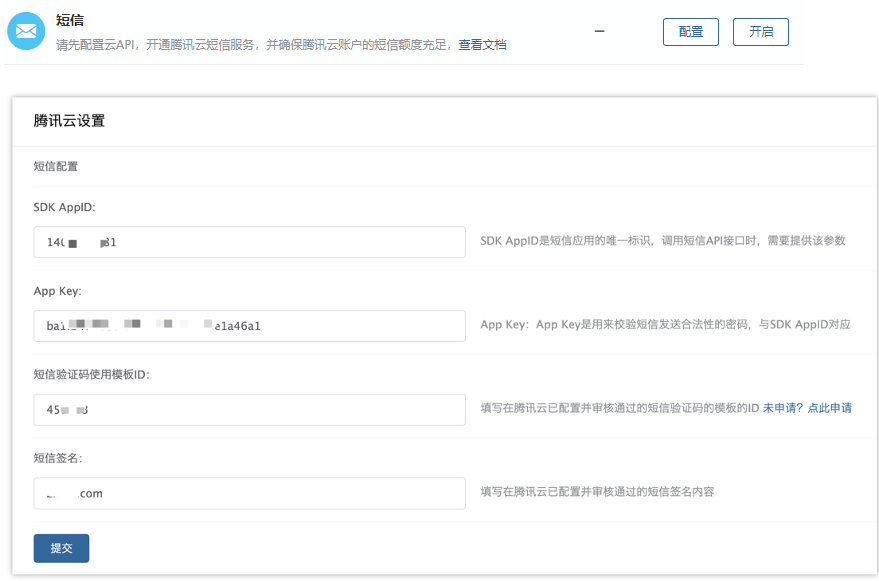
Task: Click the 短信配置 section label
Action: tap(55, 166)
